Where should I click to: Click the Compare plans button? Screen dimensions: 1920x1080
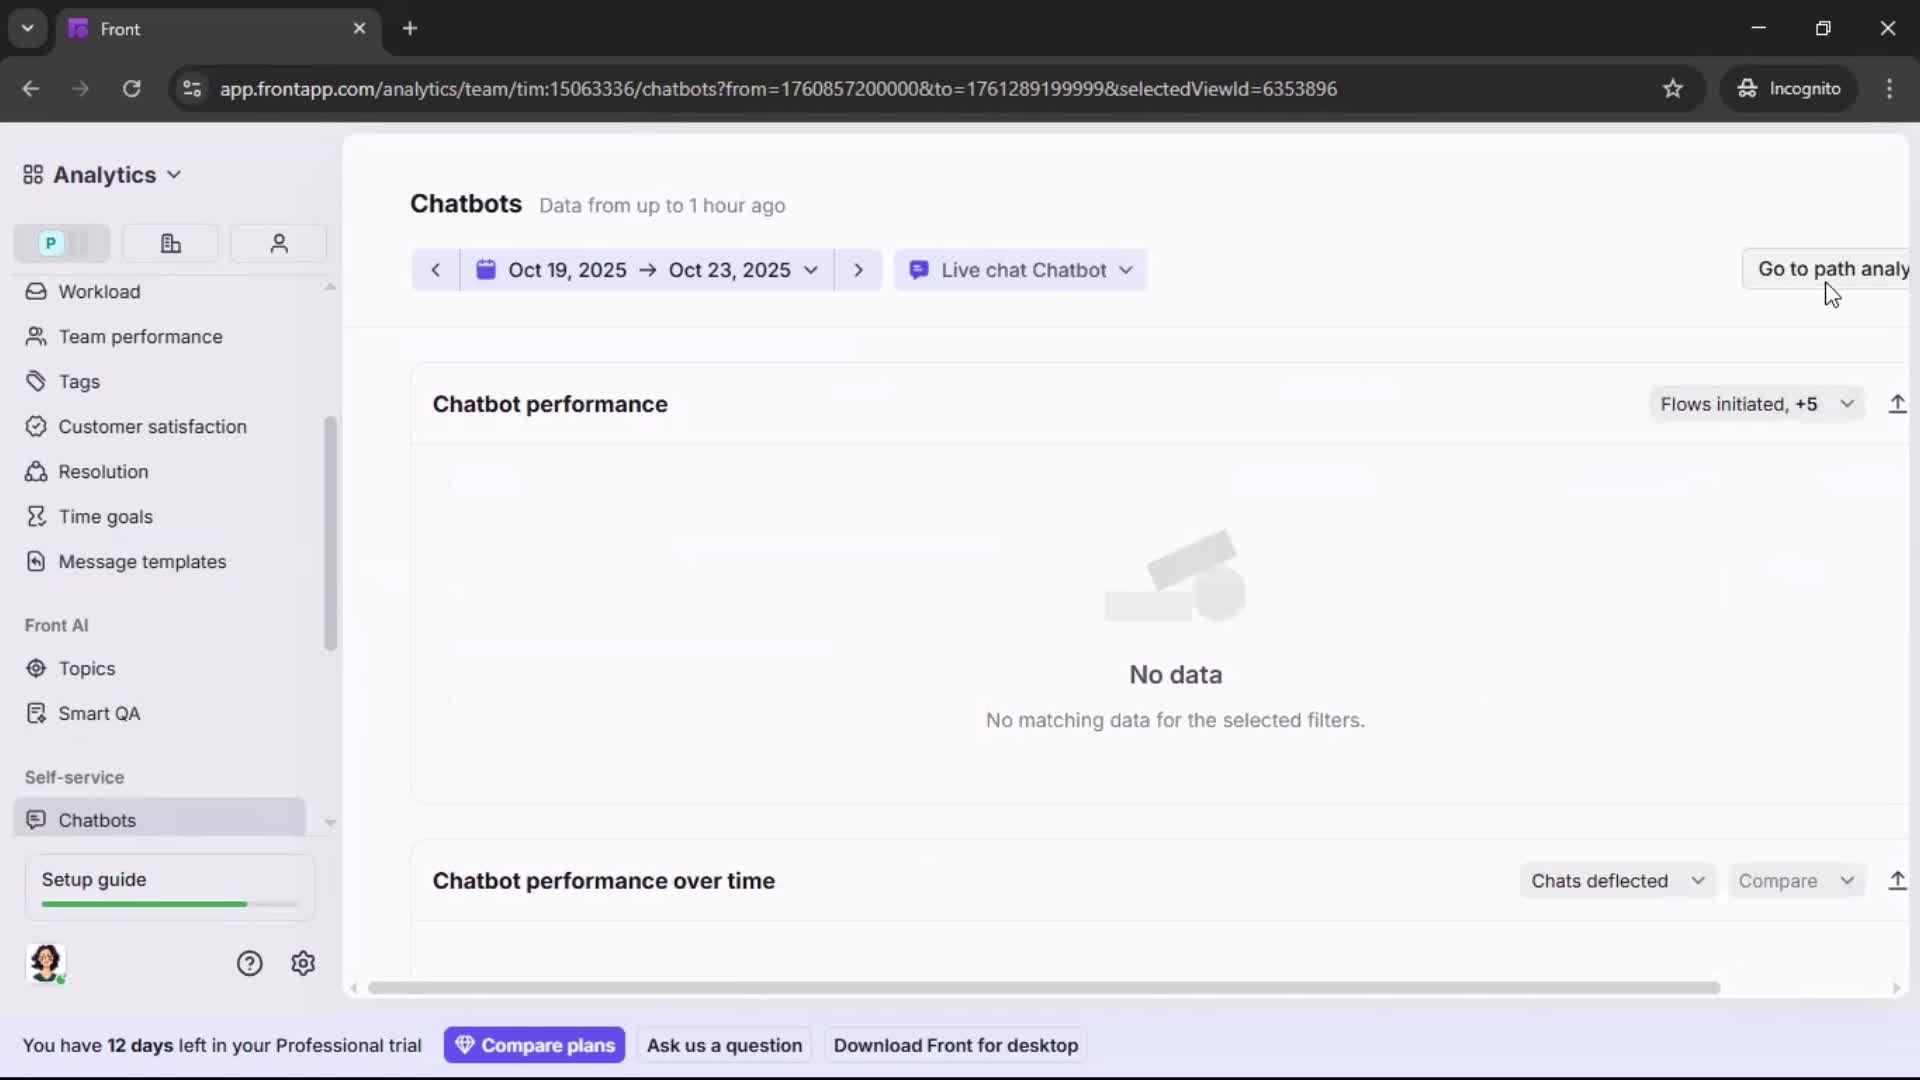coord(534,1045)
